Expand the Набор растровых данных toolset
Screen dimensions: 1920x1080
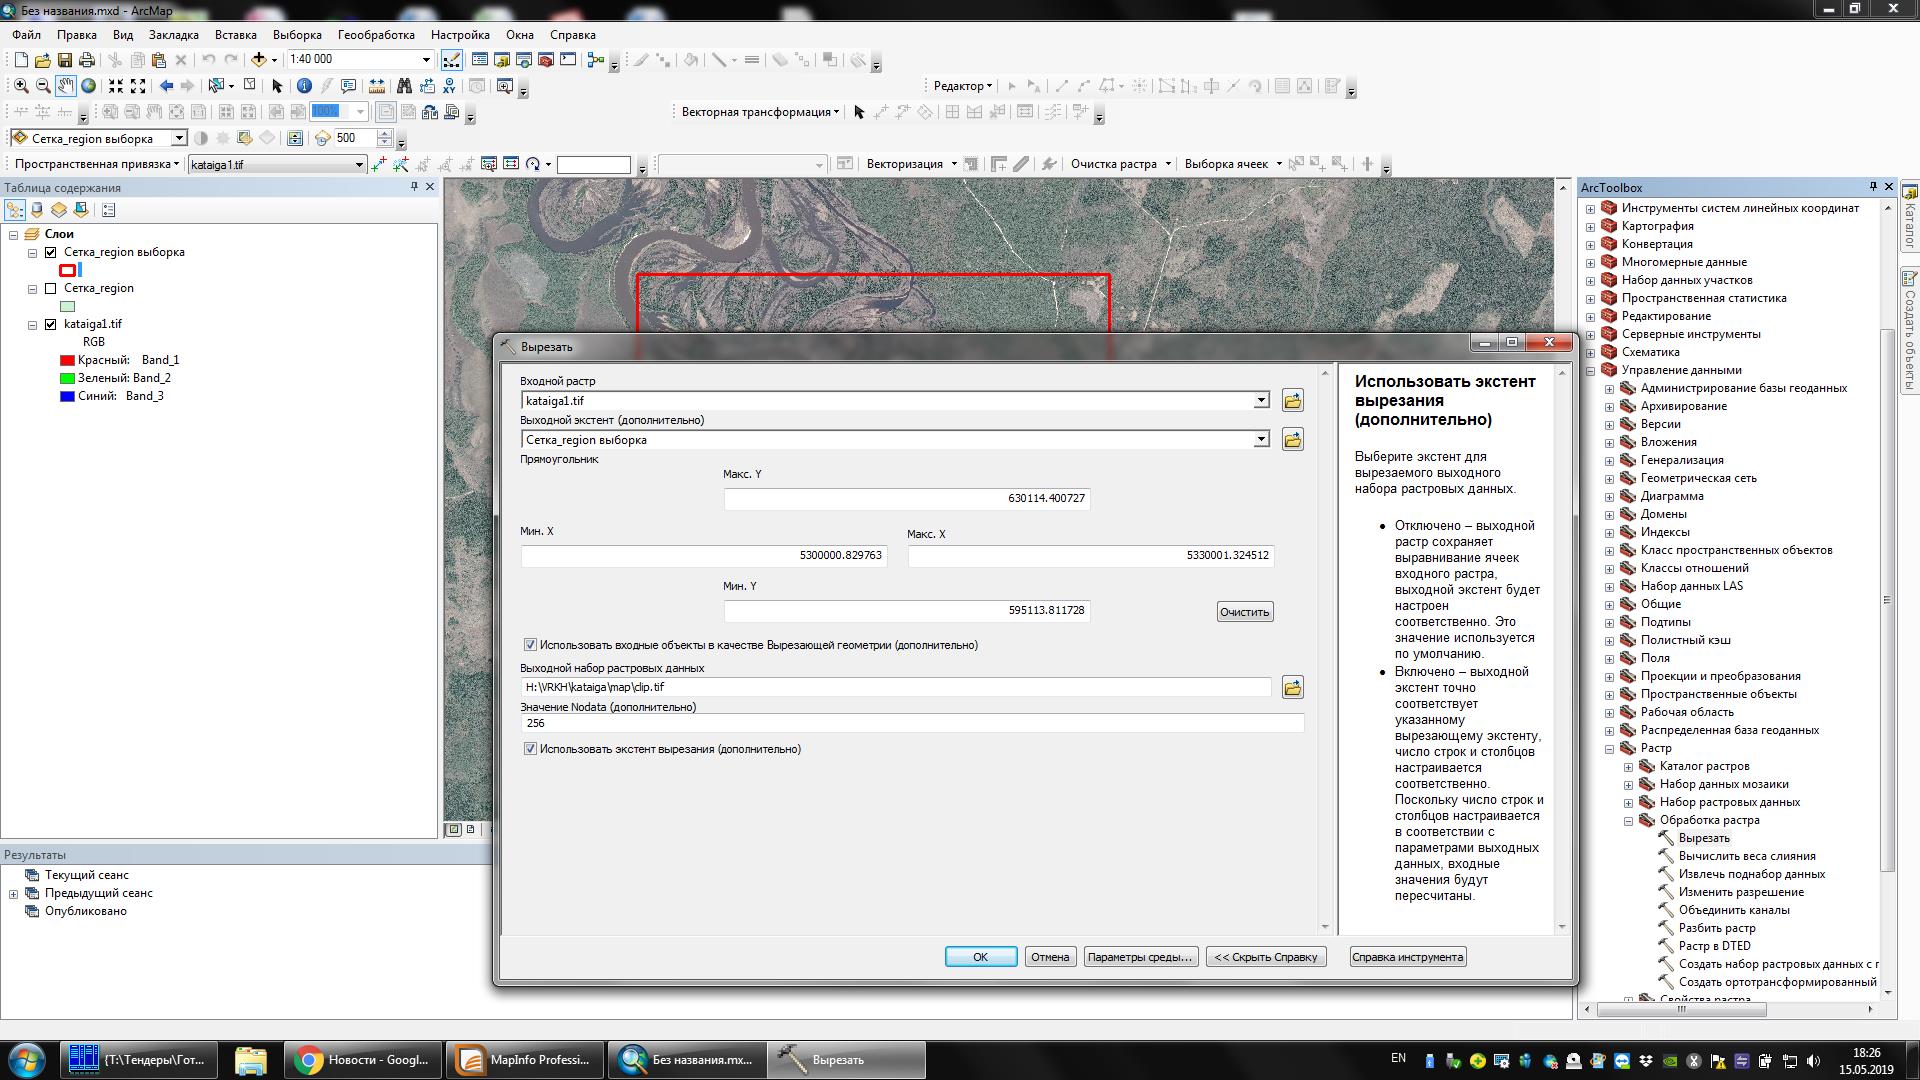pyautogui.click(x=1628, y=802)
